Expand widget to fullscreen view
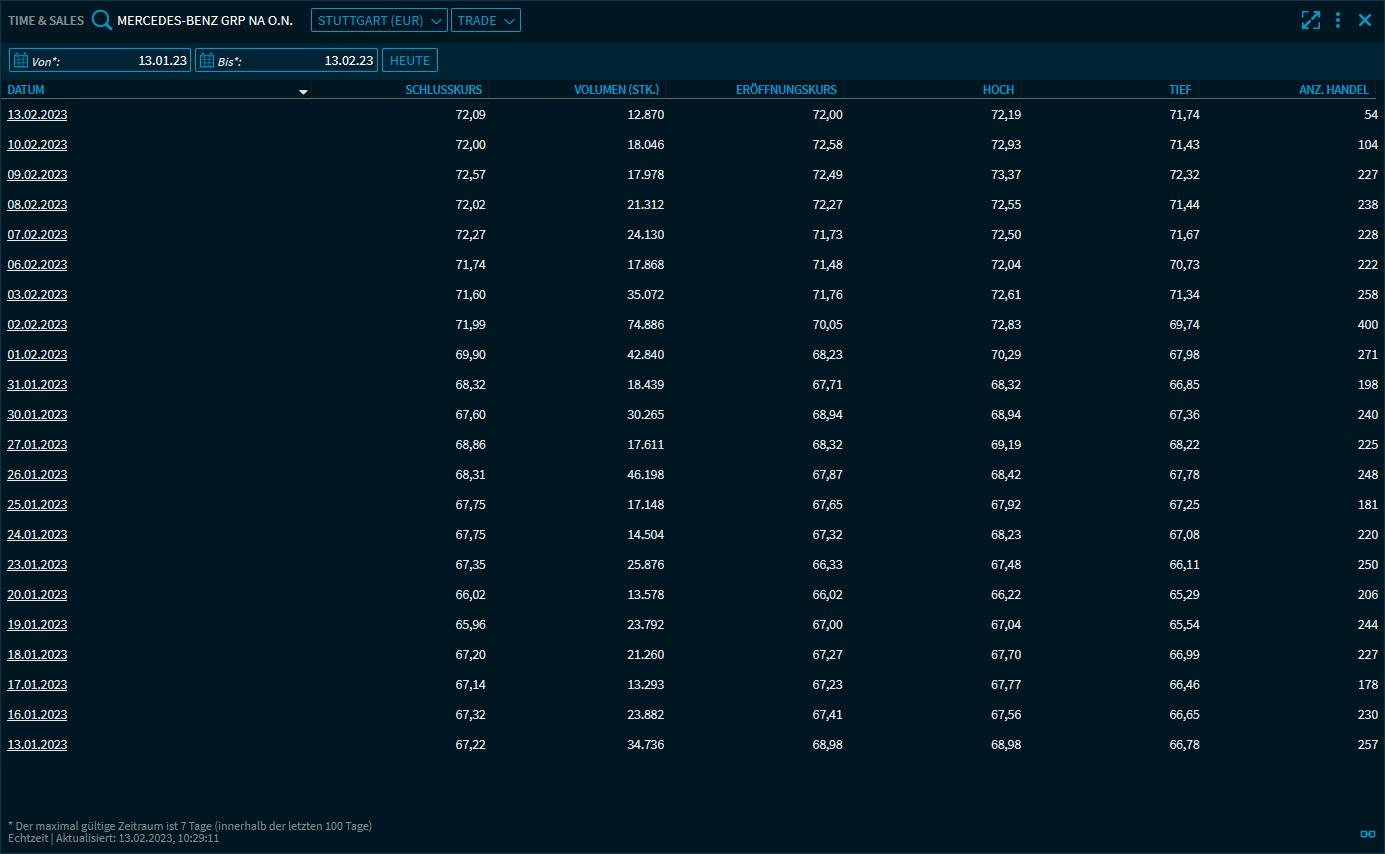The image size is (1385, 854). [1310, 20]
